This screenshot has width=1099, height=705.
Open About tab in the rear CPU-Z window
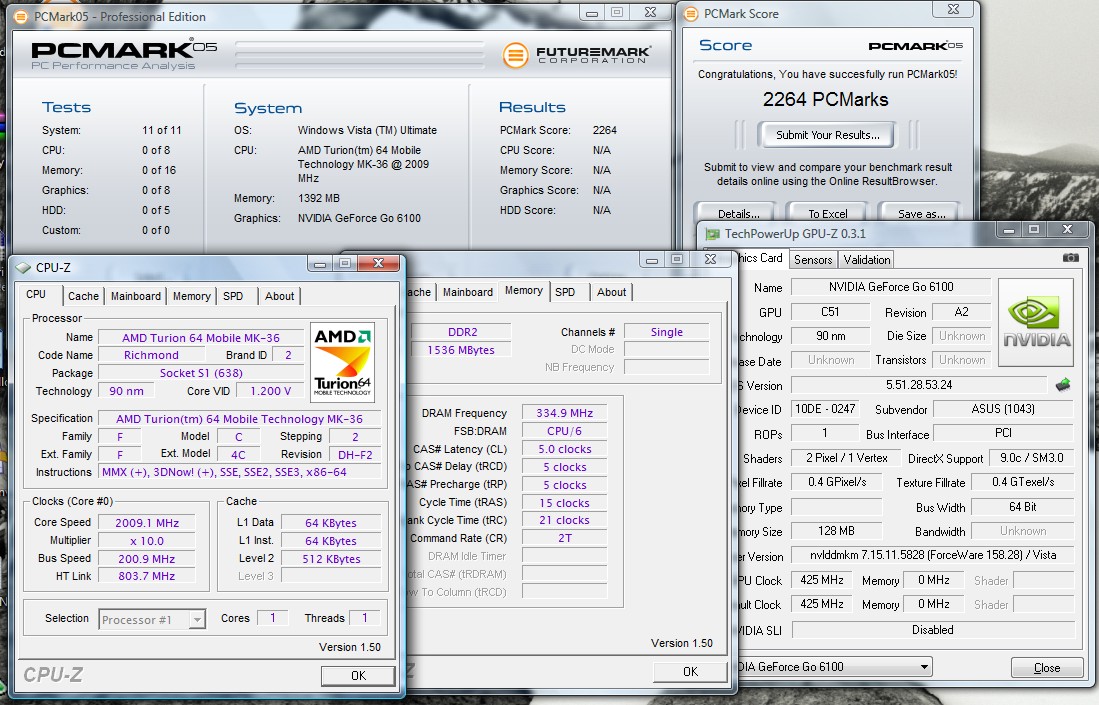(x=611, y=292)
